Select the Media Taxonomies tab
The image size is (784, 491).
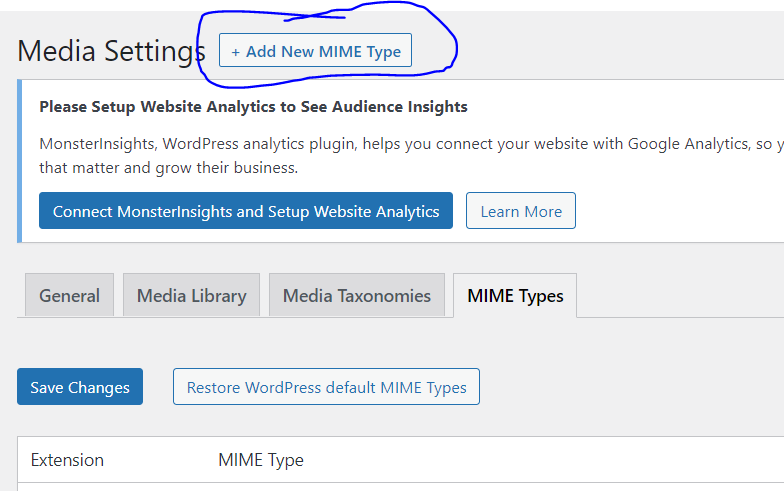[356, 295]
